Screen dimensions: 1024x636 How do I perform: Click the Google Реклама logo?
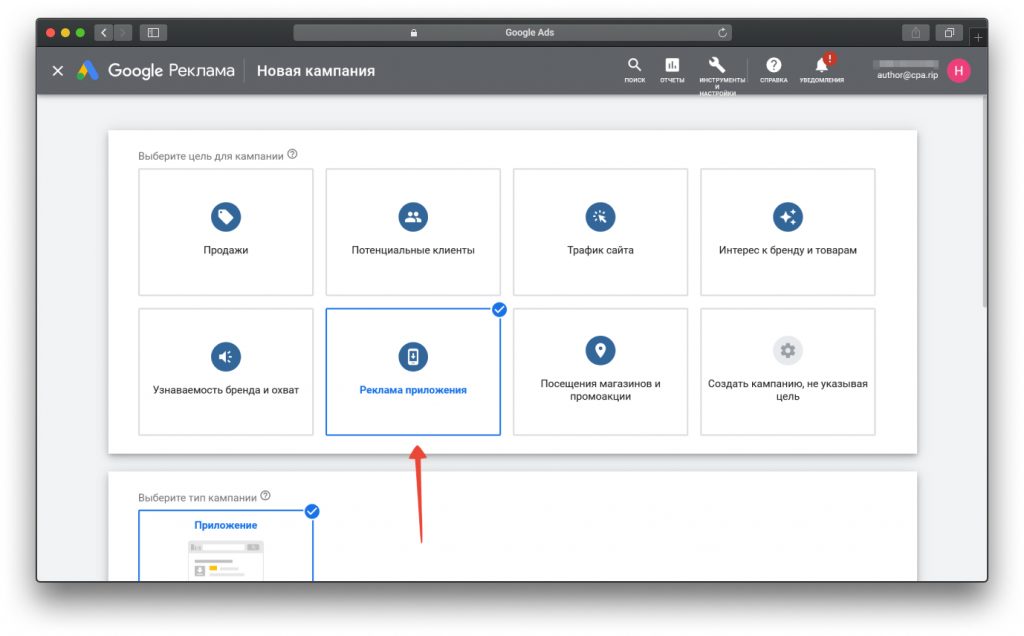[156, 71]
